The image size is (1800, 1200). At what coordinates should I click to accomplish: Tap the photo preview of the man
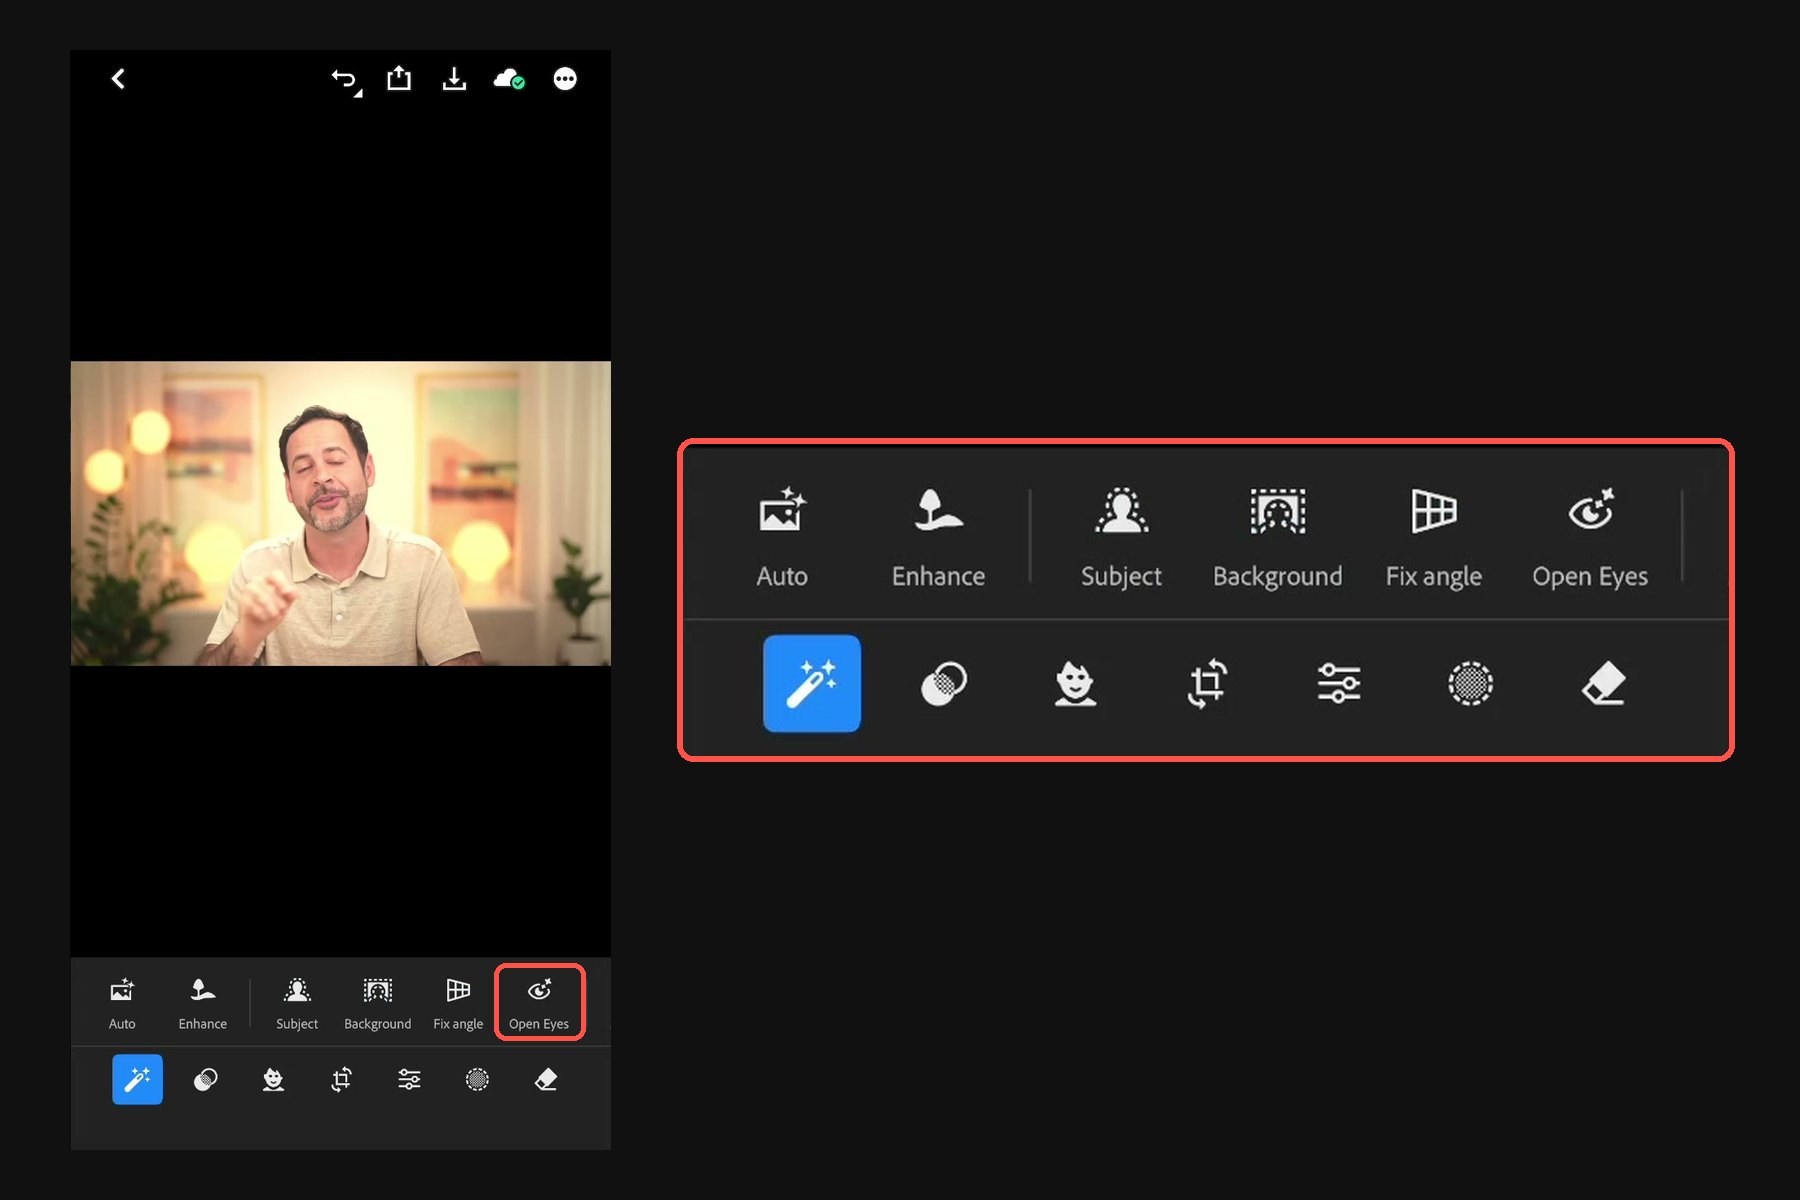(x=341, y=513)
